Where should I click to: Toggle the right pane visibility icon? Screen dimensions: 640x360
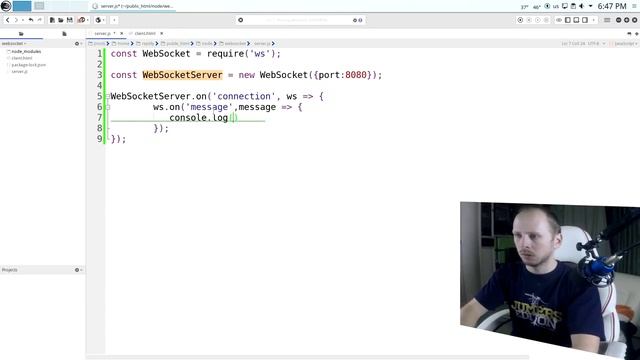click(585, 20)
